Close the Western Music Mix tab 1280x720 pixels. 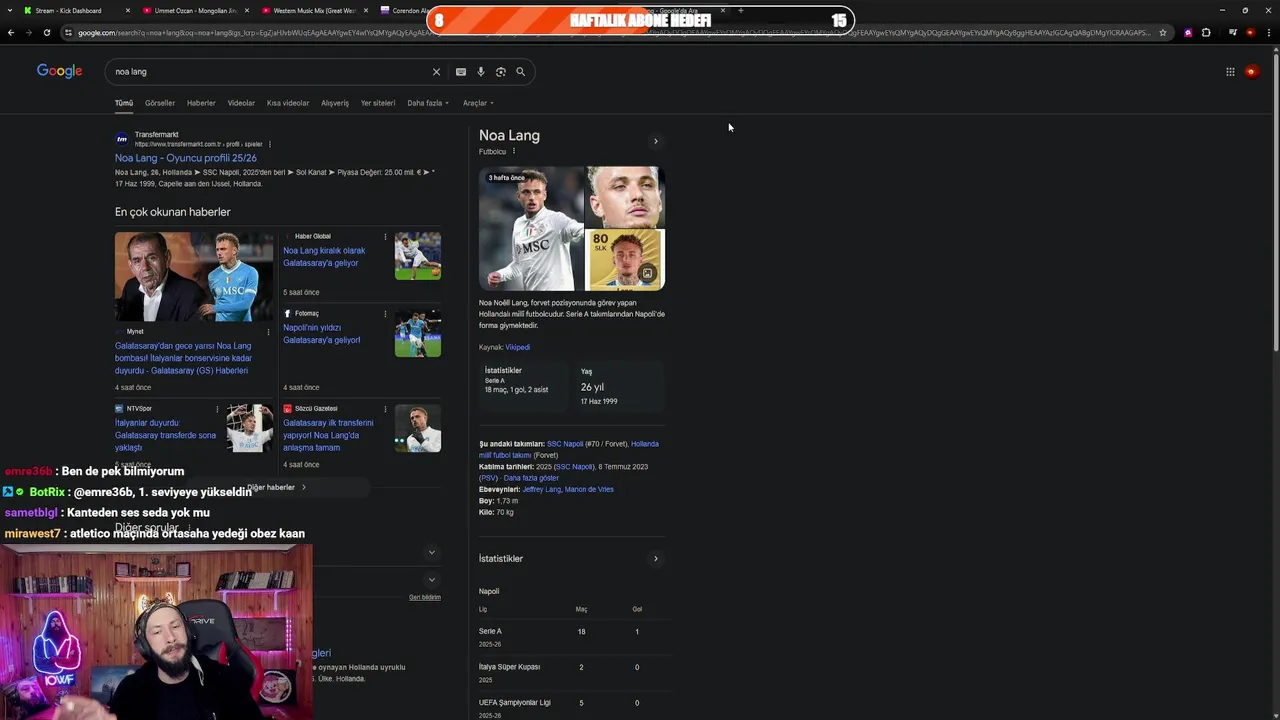click(365, 11)
